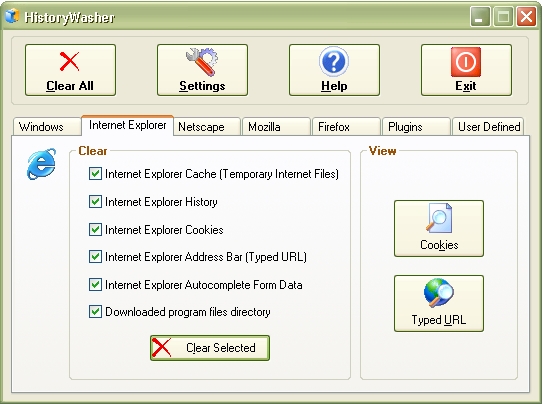This screenshot has width=543, height=404.
Task: Click the red power Exit icon
Action: coord(466,62)
